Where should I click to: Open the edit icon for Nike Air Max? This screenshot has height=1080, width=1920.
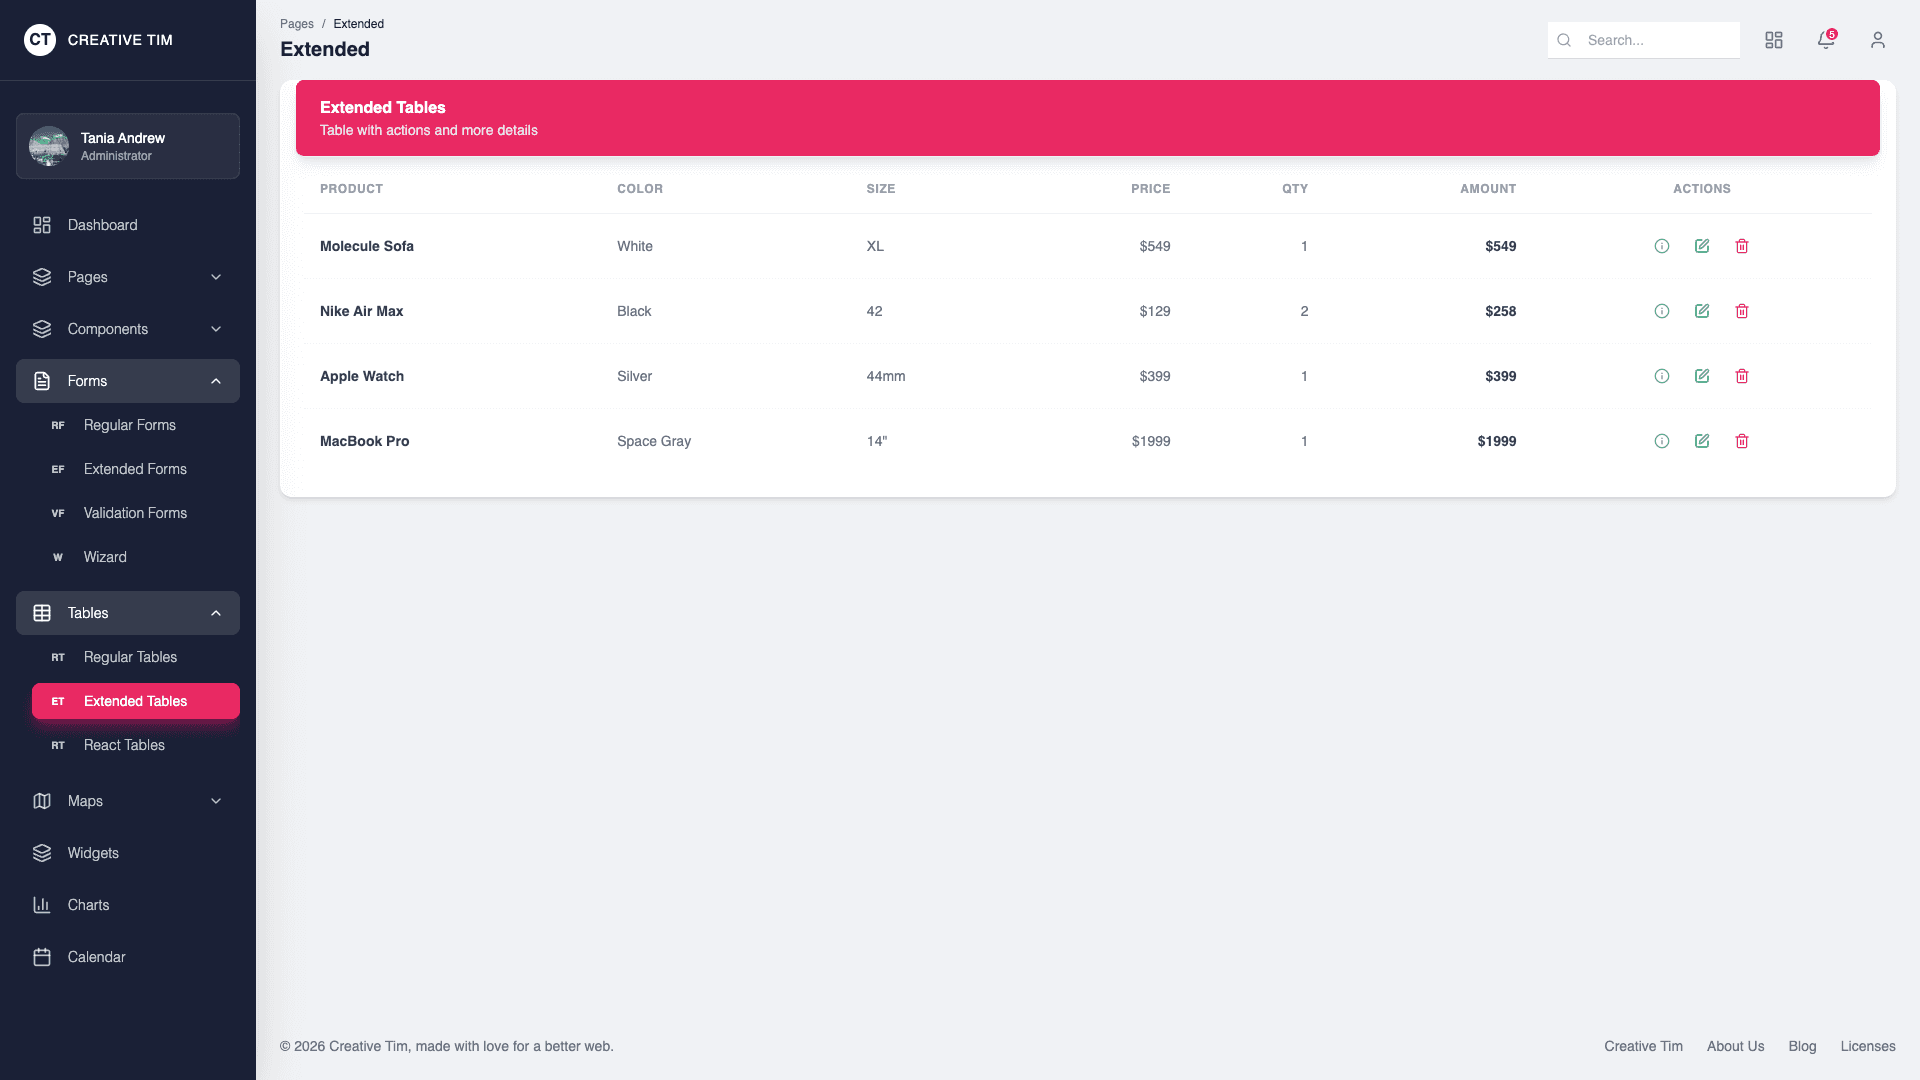(1703, 311)
